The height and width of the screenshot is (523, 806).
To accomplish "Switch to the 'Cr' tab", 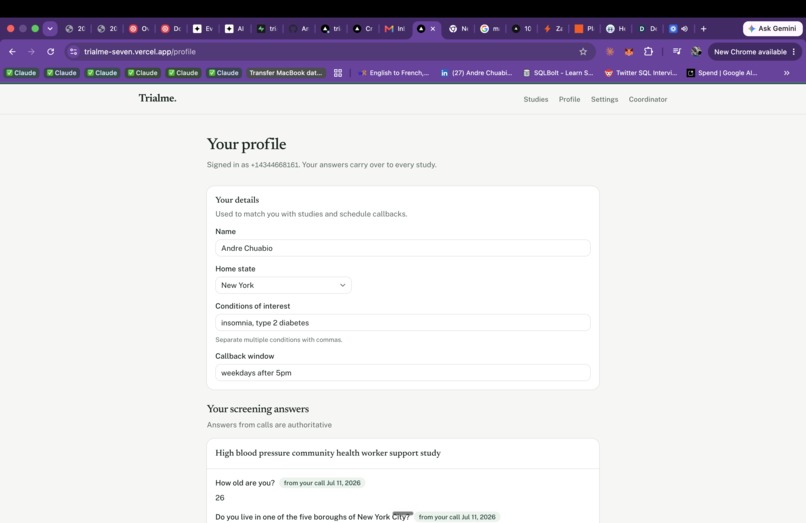I will 363,29.
